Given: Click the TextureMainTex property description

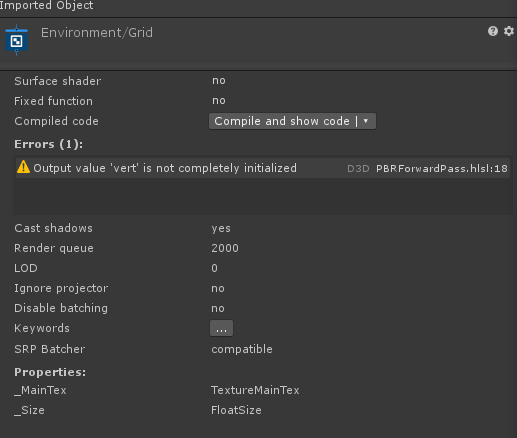Looking at the screenshot, I should [255, 390].
